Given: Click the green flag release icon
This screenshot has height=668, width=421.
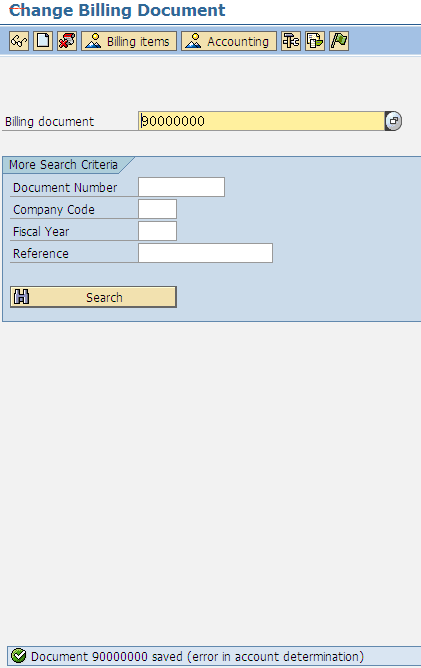Looking at the screenshot, I should (339, 41).
